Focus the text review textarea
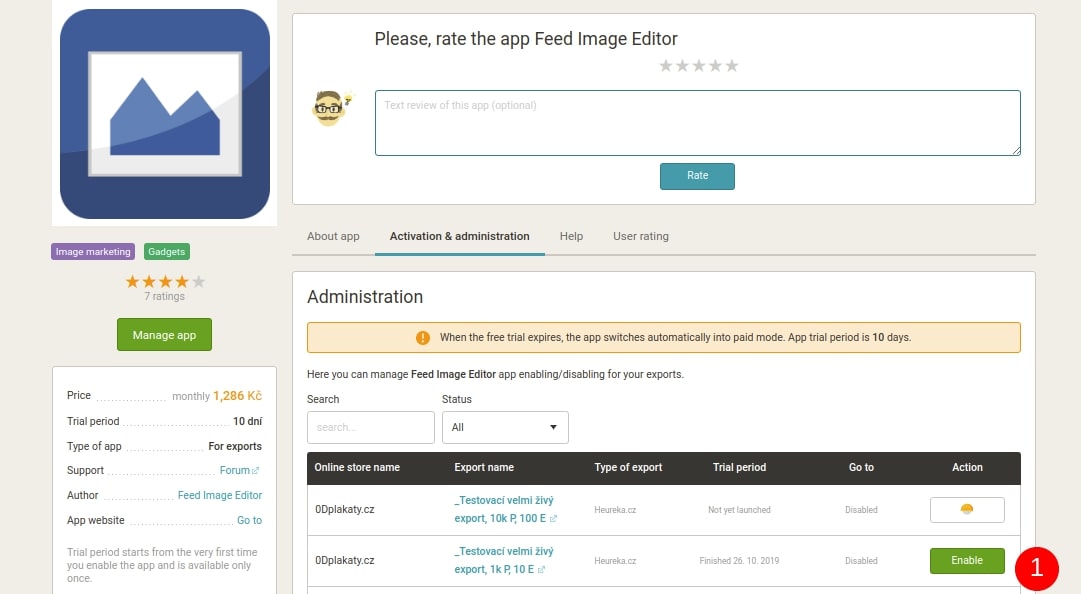 click(698, 123)
